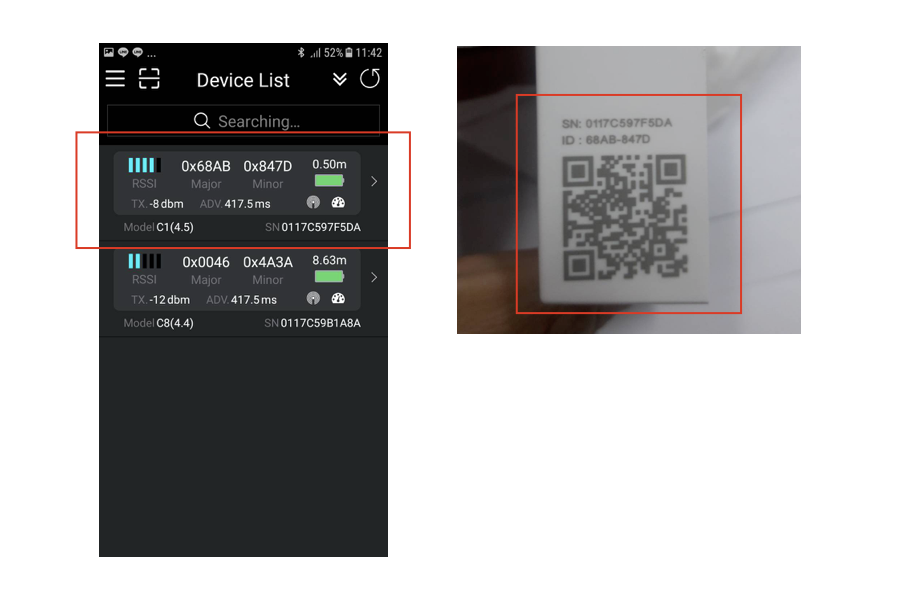Tap ADV 417.5 ms on second device

point(242,300)
